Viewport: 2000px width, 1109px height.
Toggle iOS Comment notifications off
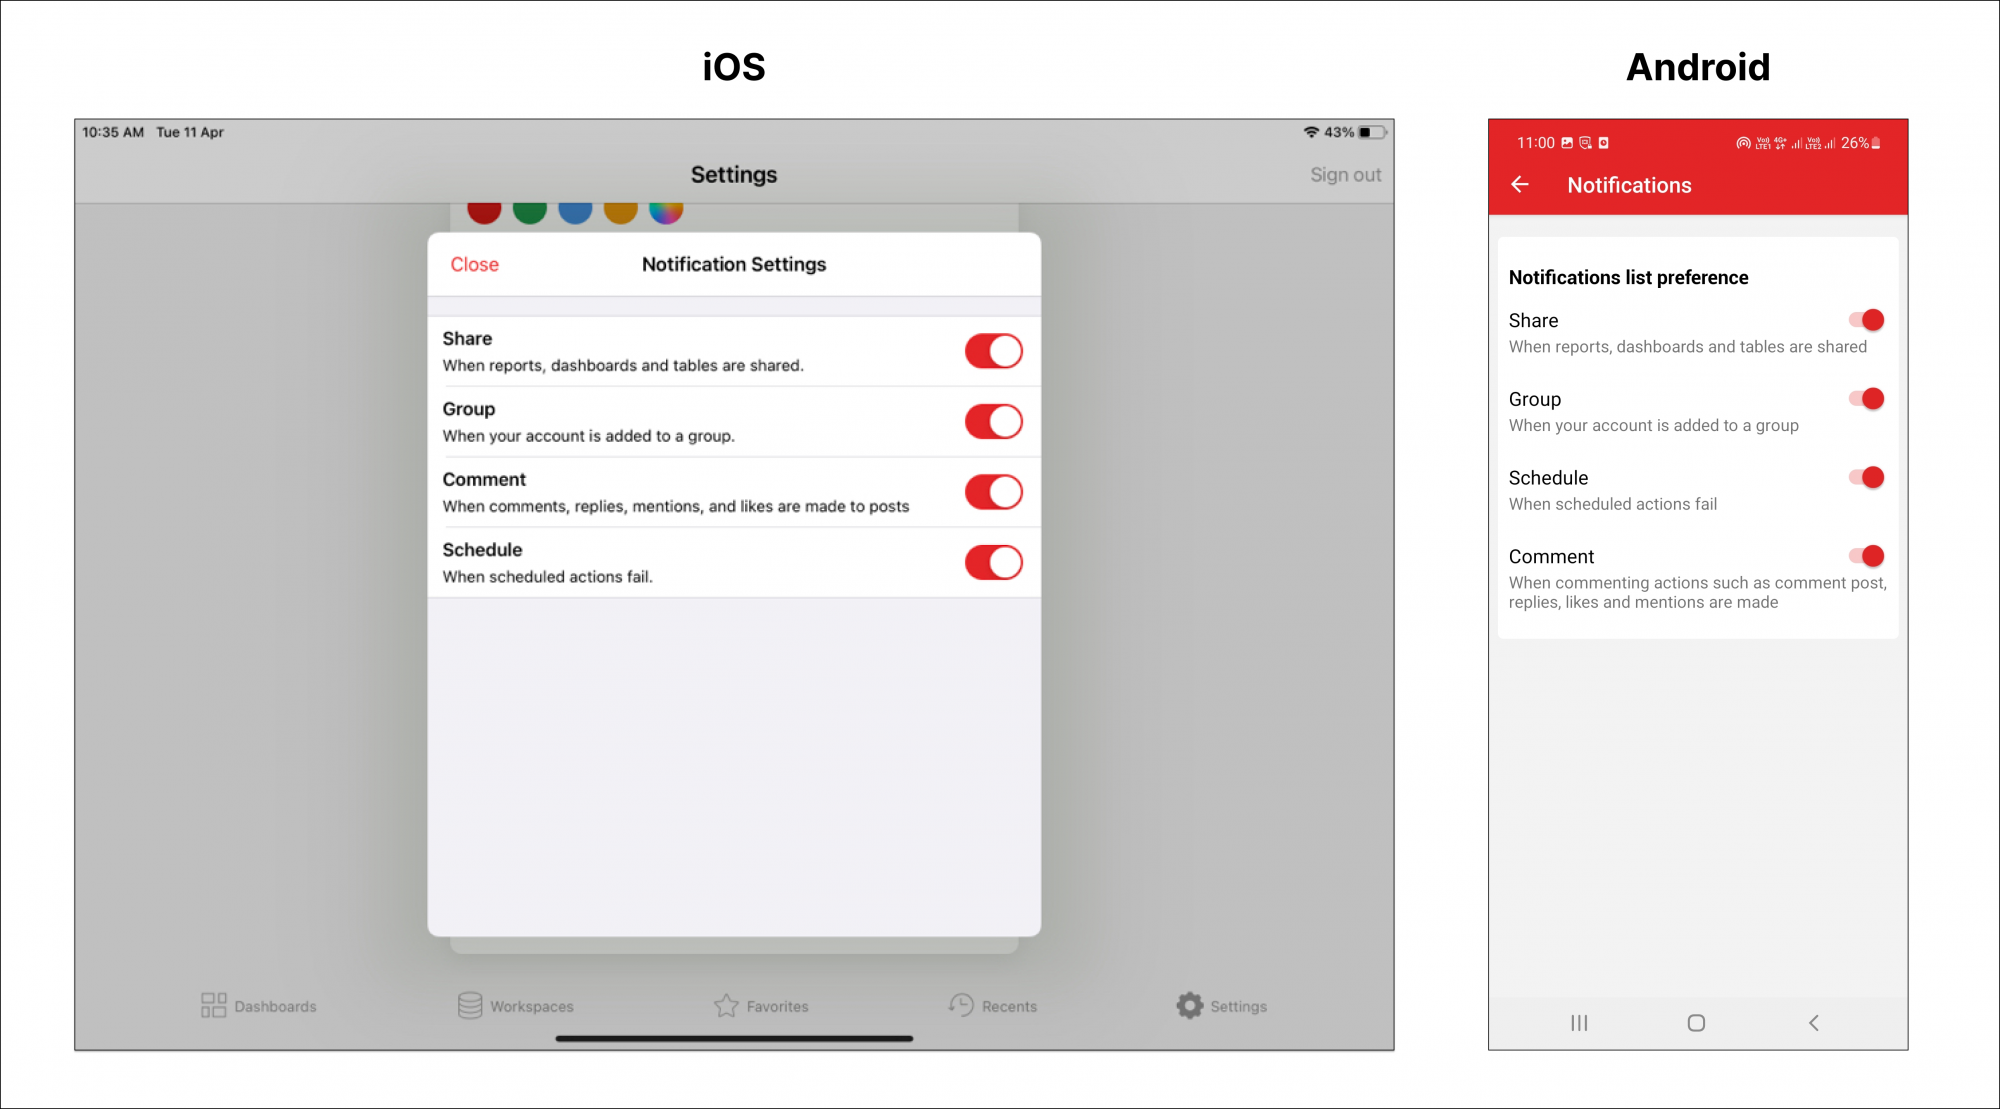point(993,492)
